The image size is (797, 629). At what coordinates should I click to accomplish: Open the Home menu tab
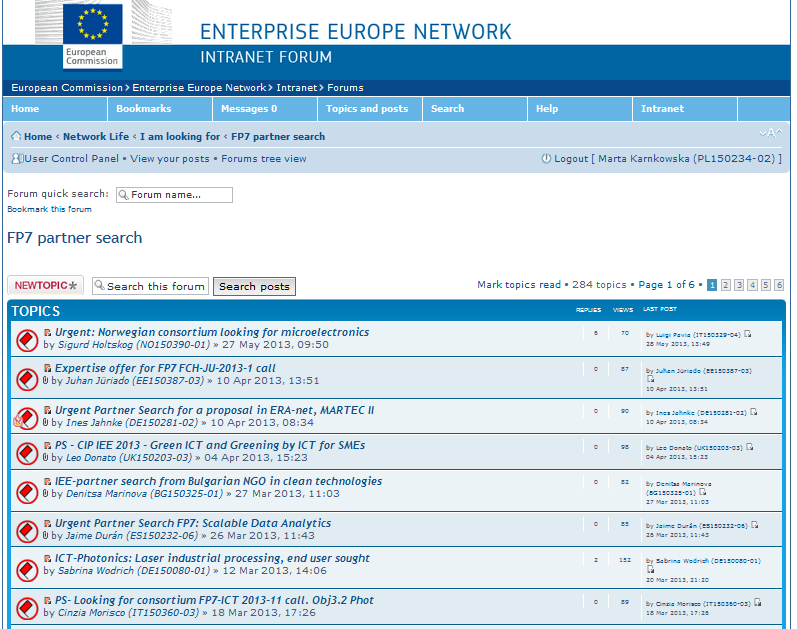point(55,109)
